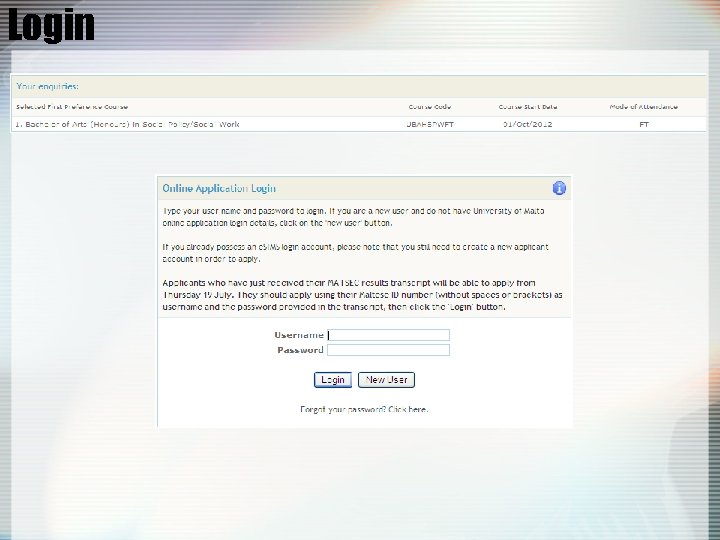Select the Bachelor of Arts (Honours) course row
The width and height of the screenshot is (720, 540).
coord(359,124)
